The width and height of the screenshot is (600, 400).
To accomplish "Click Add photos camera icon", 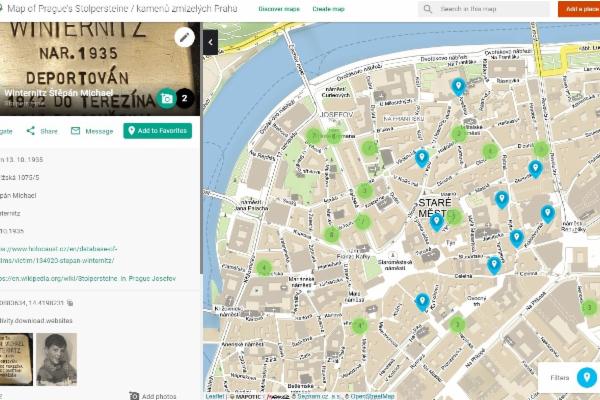I will (134, 396).
